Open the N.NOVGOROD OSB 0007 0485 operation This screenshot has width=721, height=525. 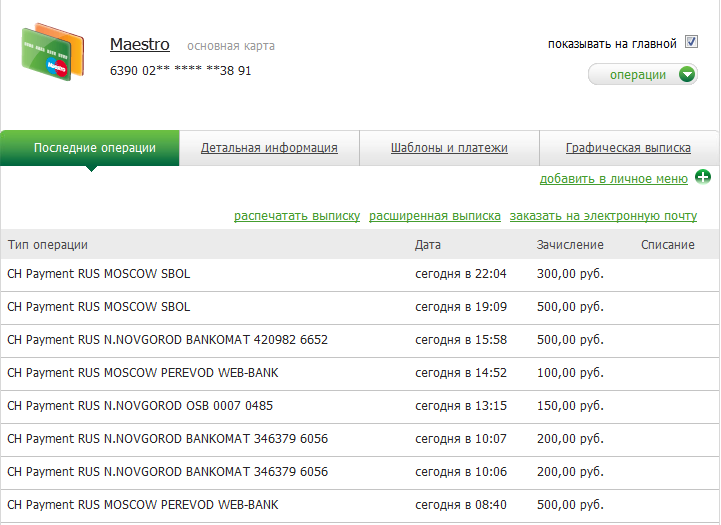click(x=139, y=406)
